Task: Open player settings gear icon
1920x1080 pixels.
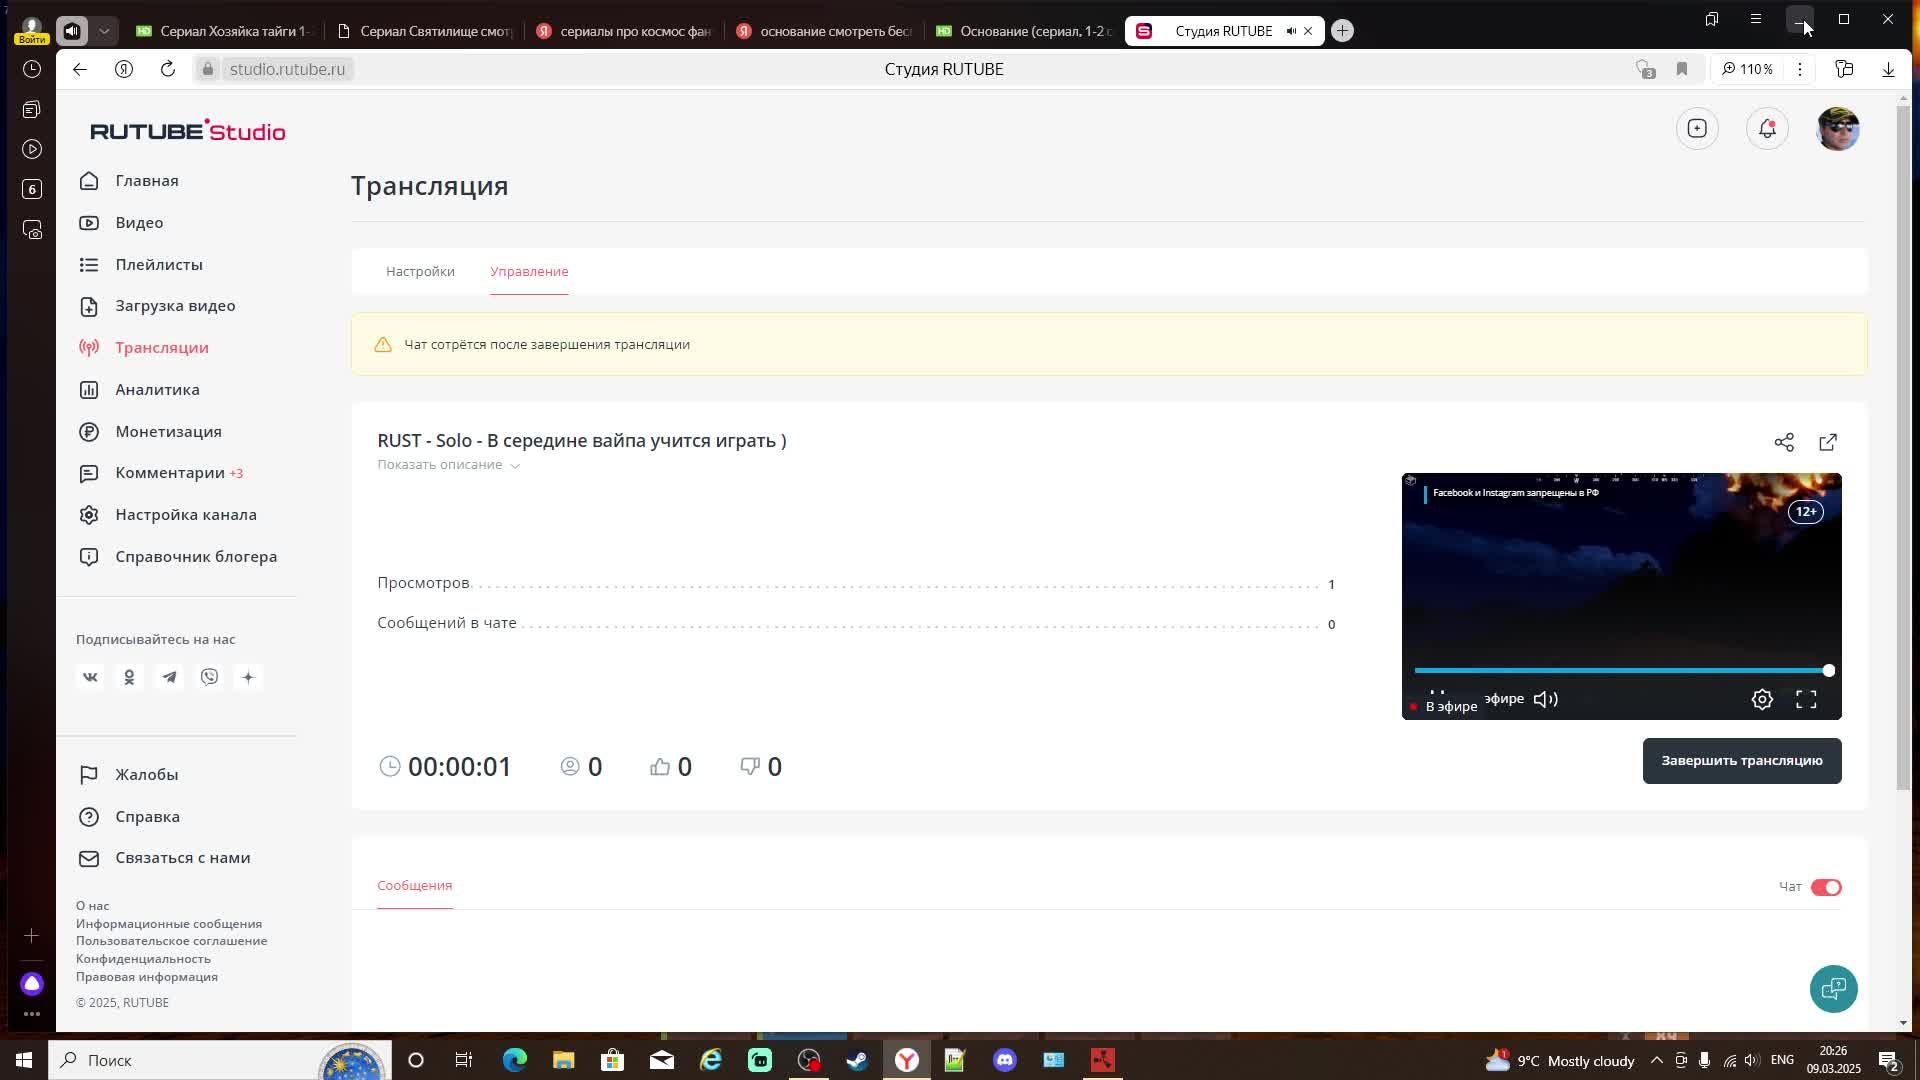Action: click(1762, 700)
